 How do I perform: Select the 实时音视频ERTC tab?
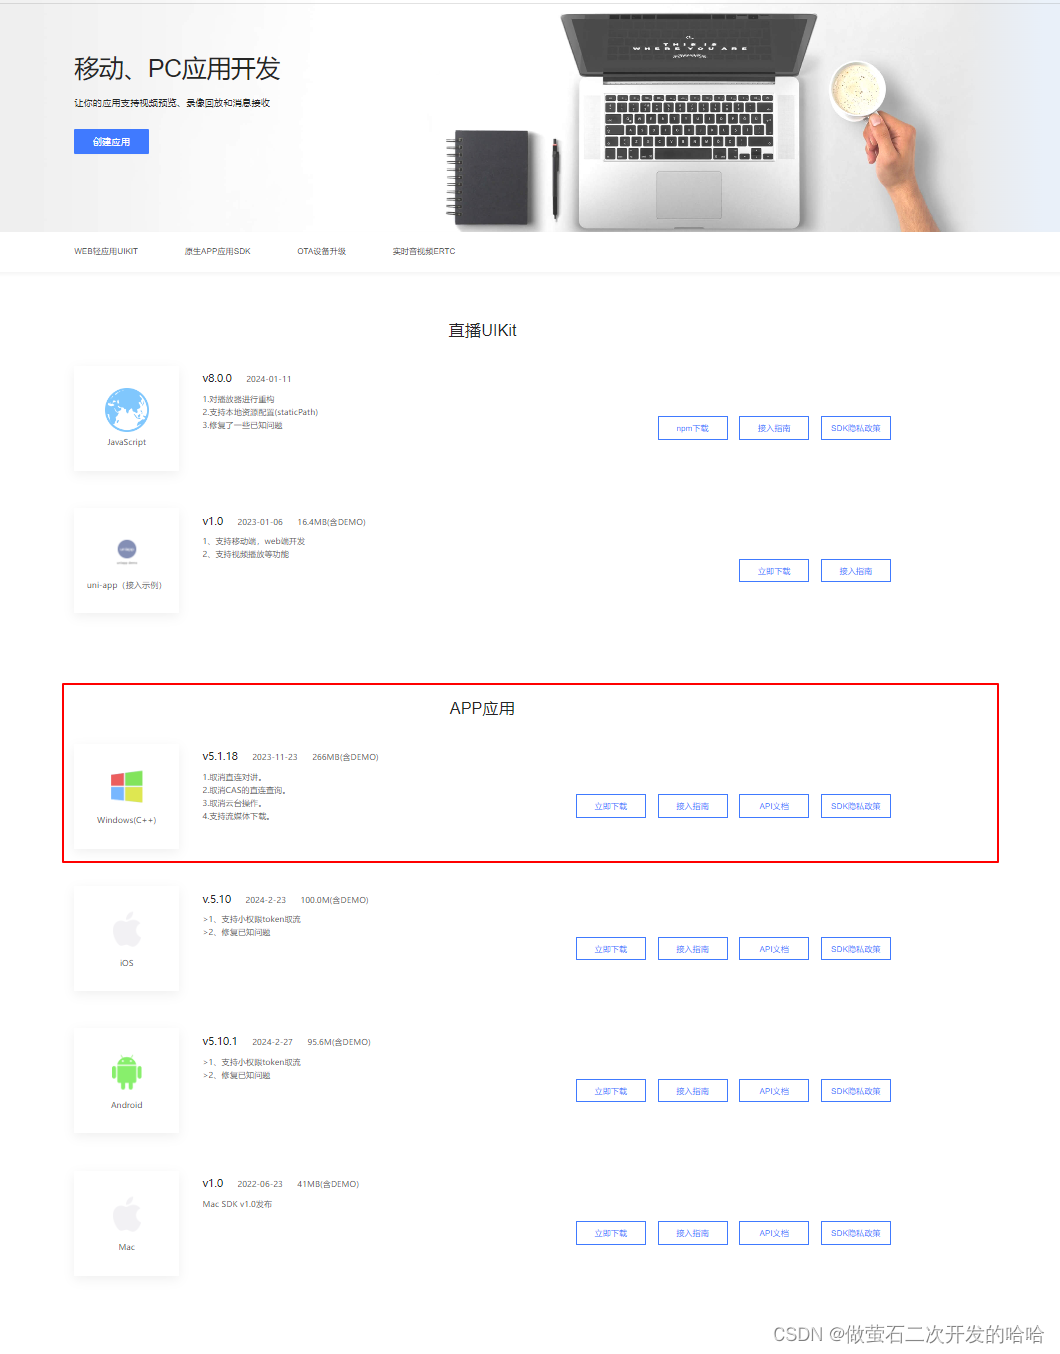click(x=424, y=252)
